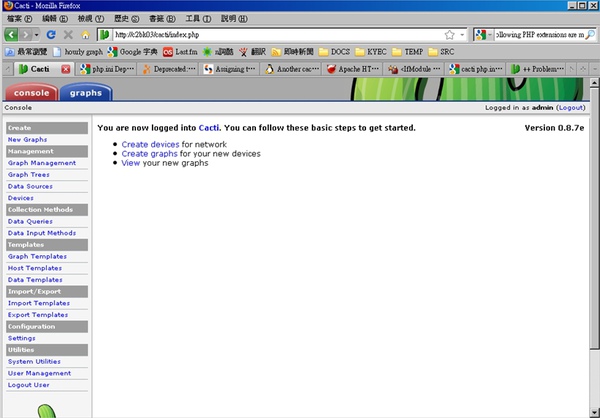The image size is (600, 418).
Task: Open the 檔案 (F) menu
Action: [20, 18]
